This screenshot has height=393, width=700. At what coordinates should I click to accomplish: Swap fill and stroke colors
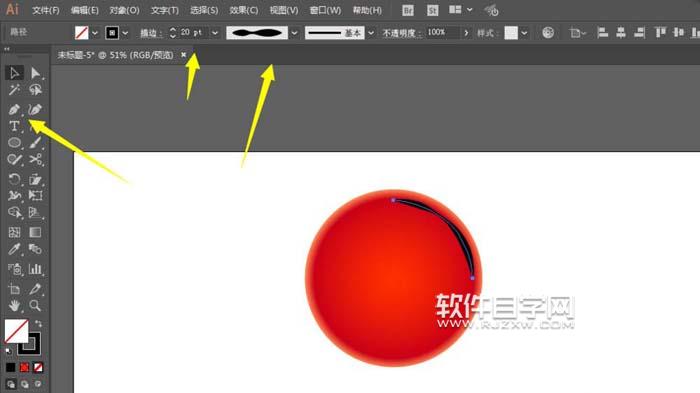point(38,323)
